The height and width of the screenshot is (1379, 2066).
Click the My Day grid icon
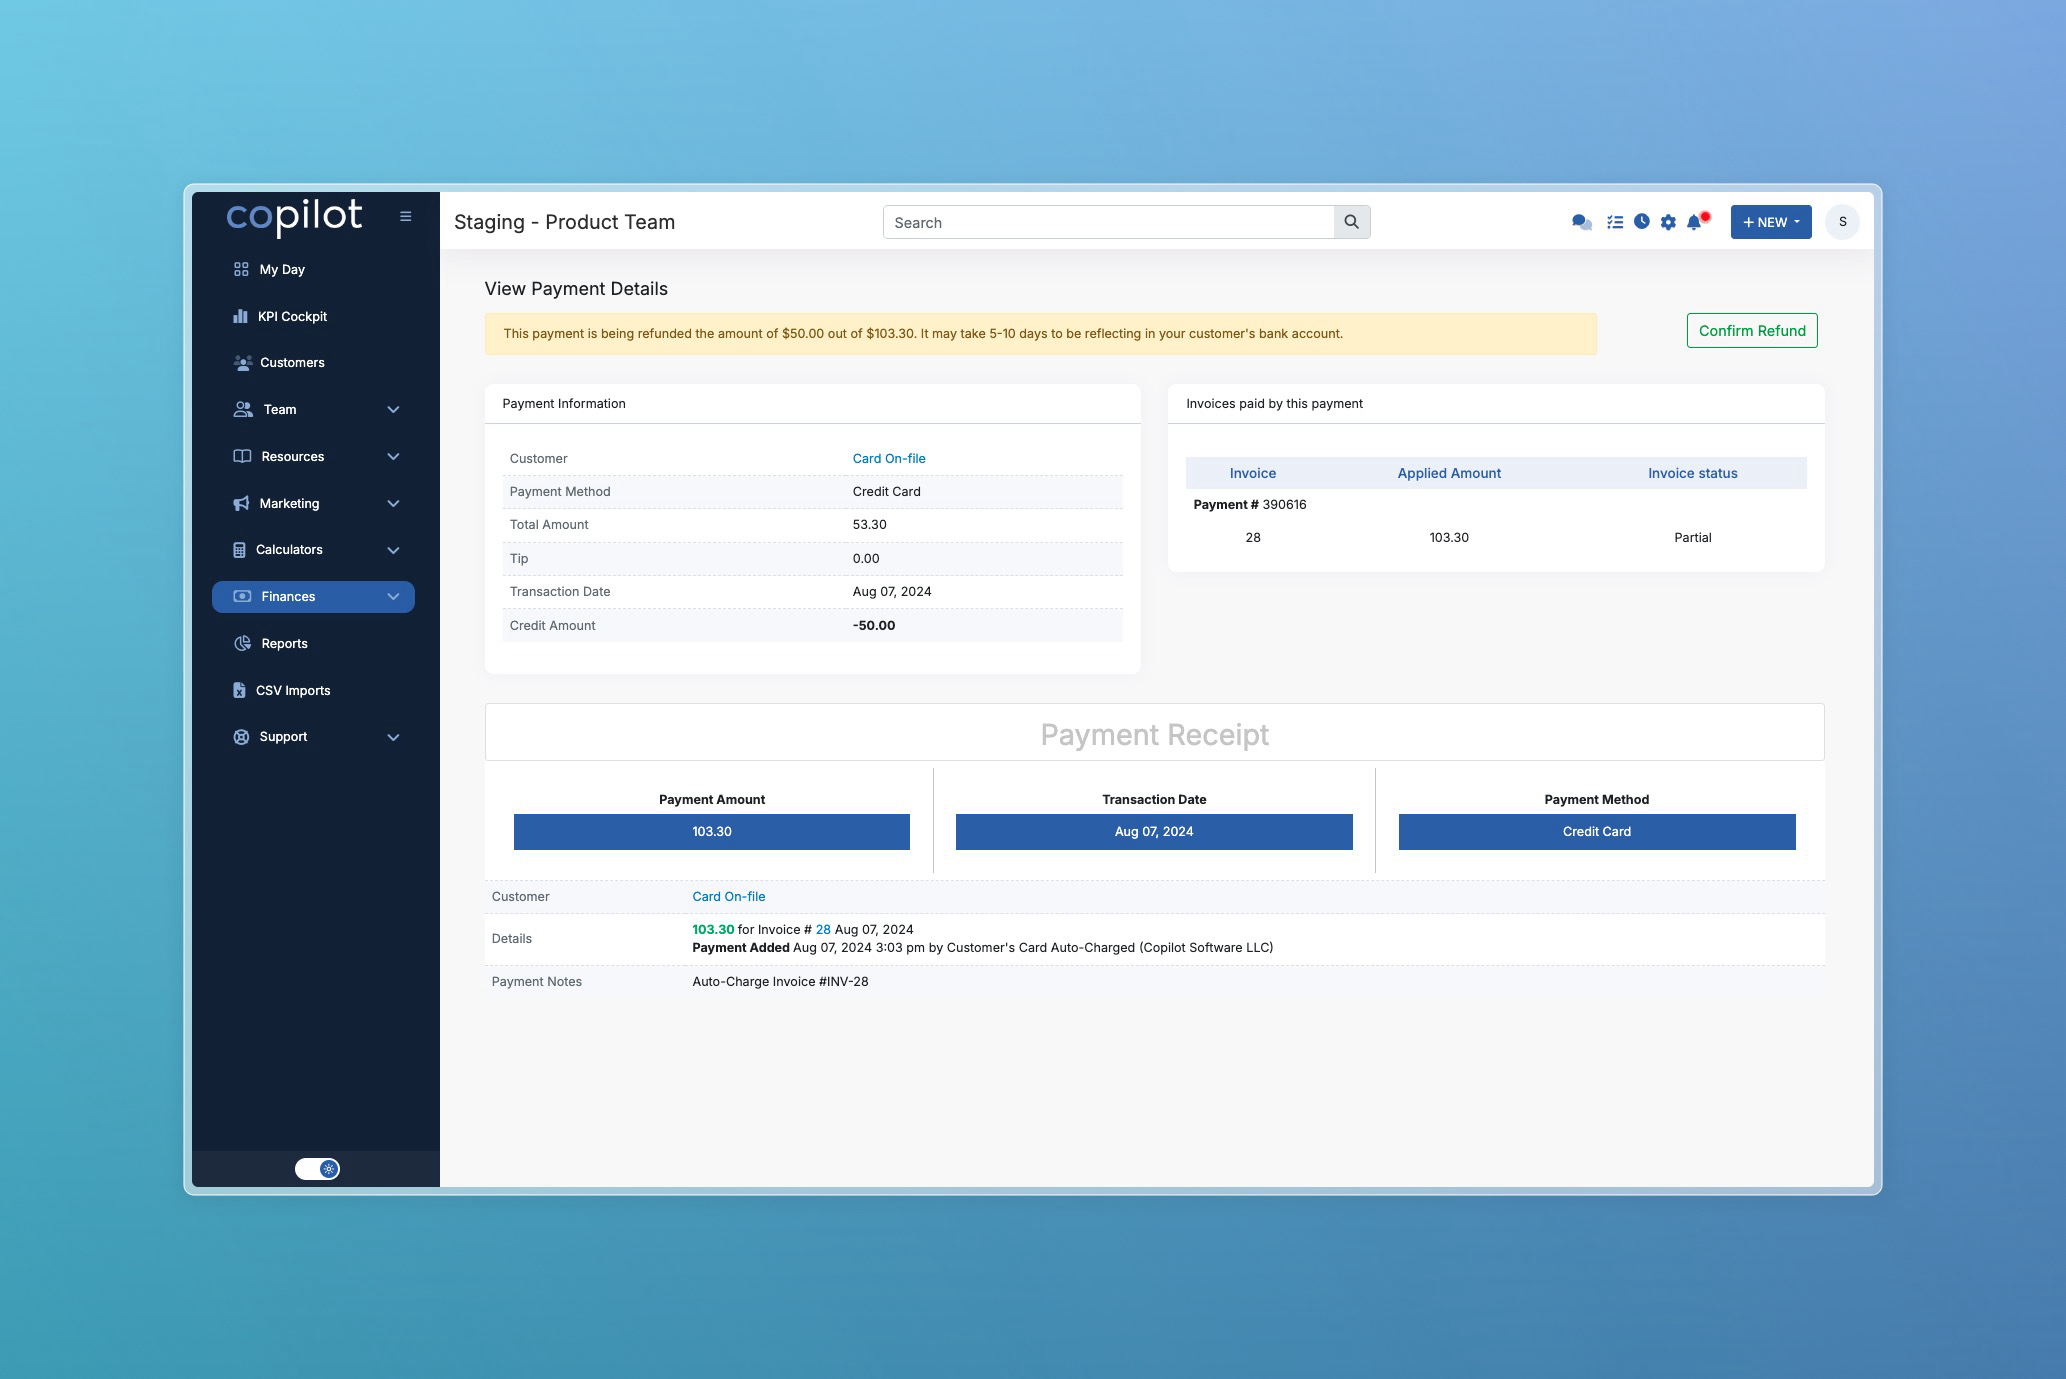click(x=241, y=269)
